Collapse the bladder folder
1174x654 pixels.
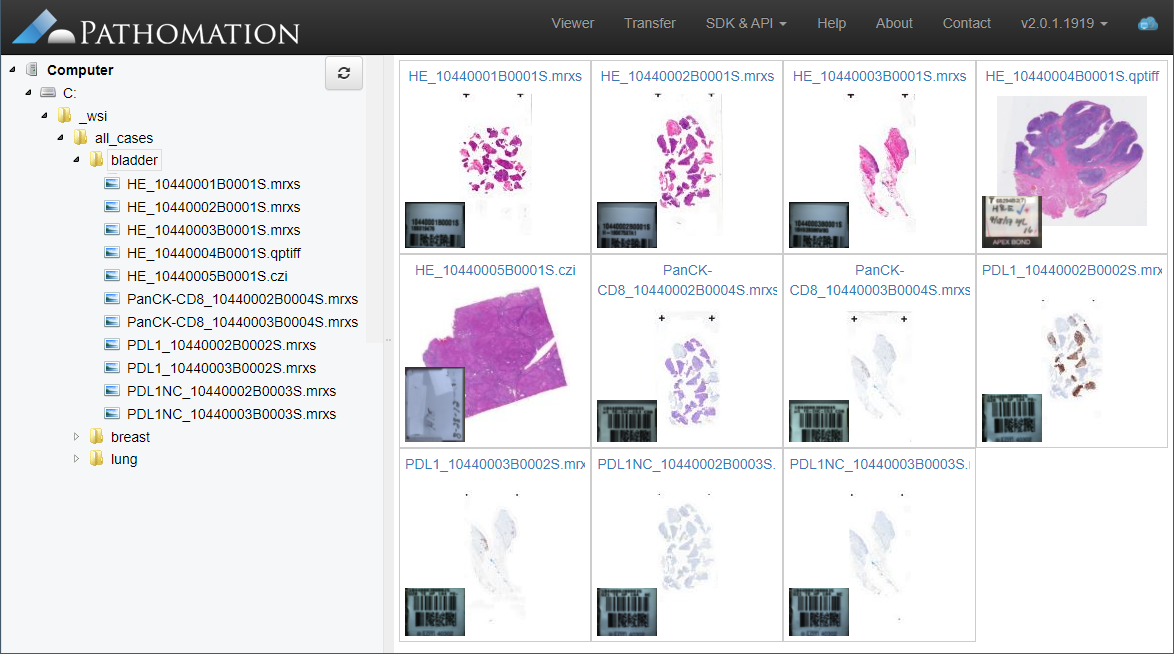click(76, 160)
